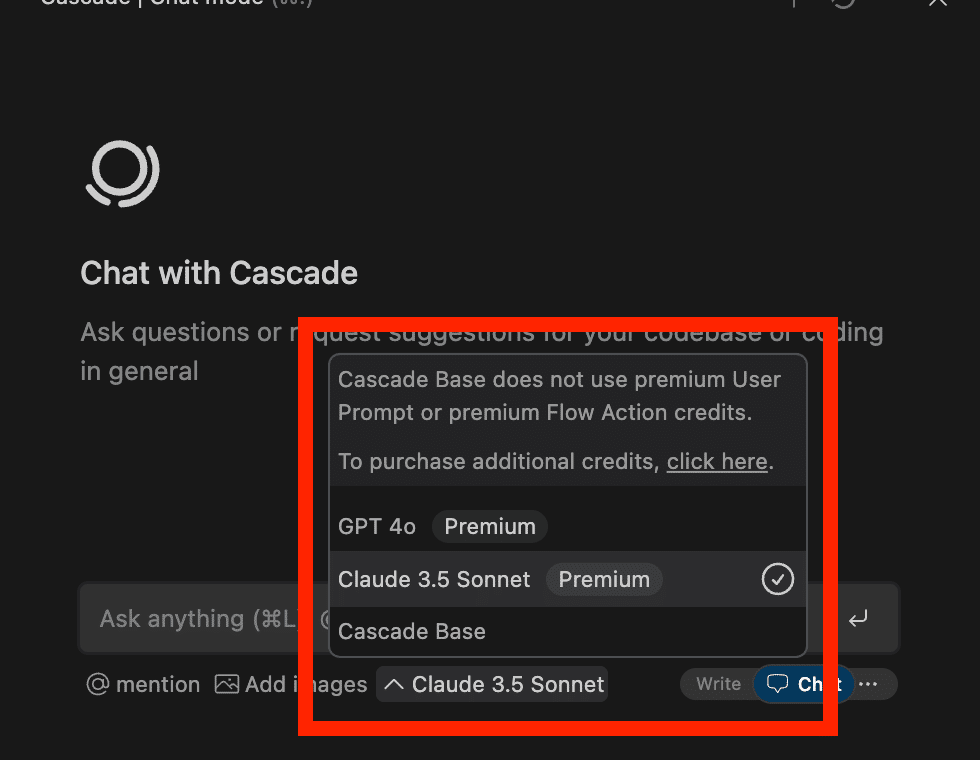Choose Cascade Base from the model list
This screenshot has width=980, height=760.
click(x=412, y=632)
